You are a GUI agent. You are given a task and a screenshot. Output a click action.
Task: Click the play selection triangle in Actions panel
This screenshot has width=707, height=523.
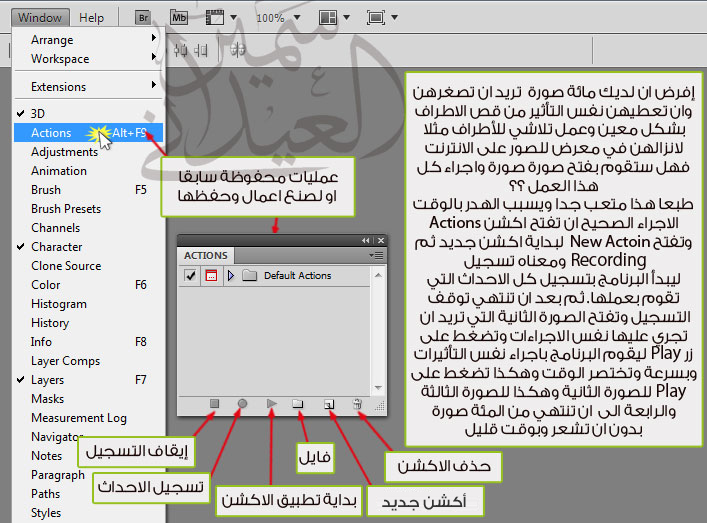point(271,403)
